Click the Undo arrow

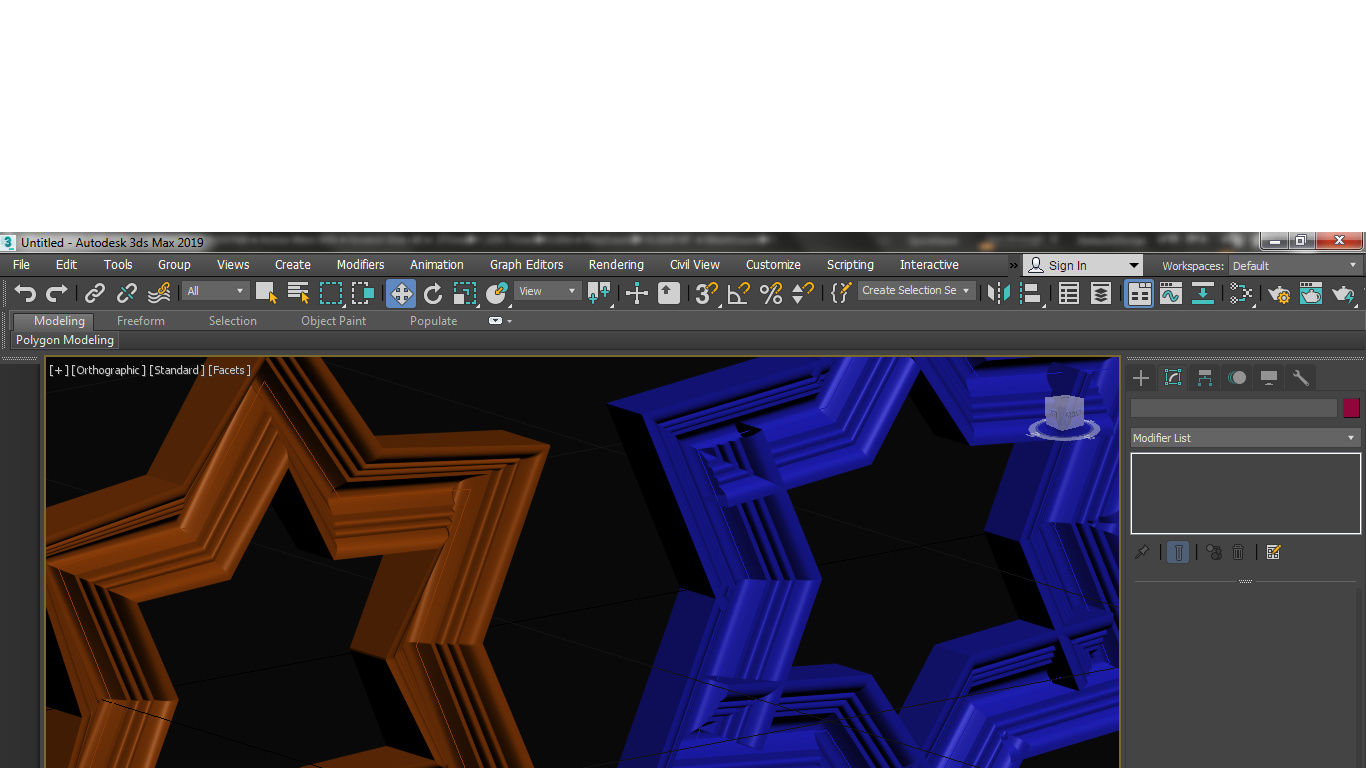point(25,293)
